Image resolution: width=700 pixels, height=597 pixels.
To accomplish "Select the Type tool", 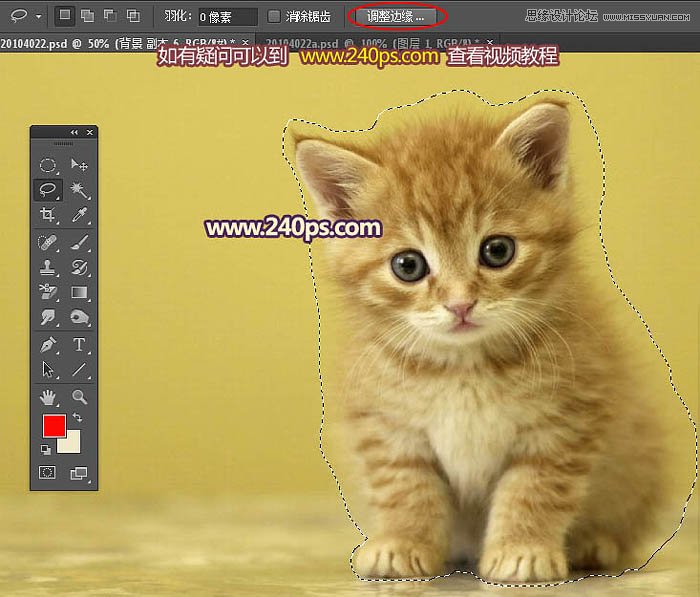I will click(79, 344).
